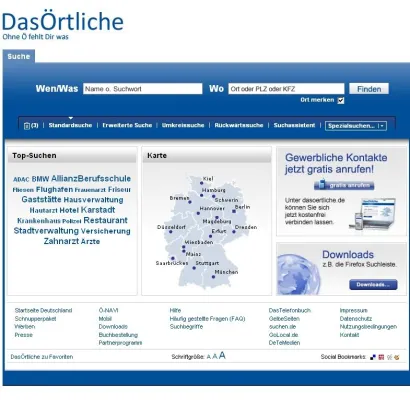The image size is (410, 400).
Task: Open the GelbeSeiten footer link
Action: tap(284, 319)
